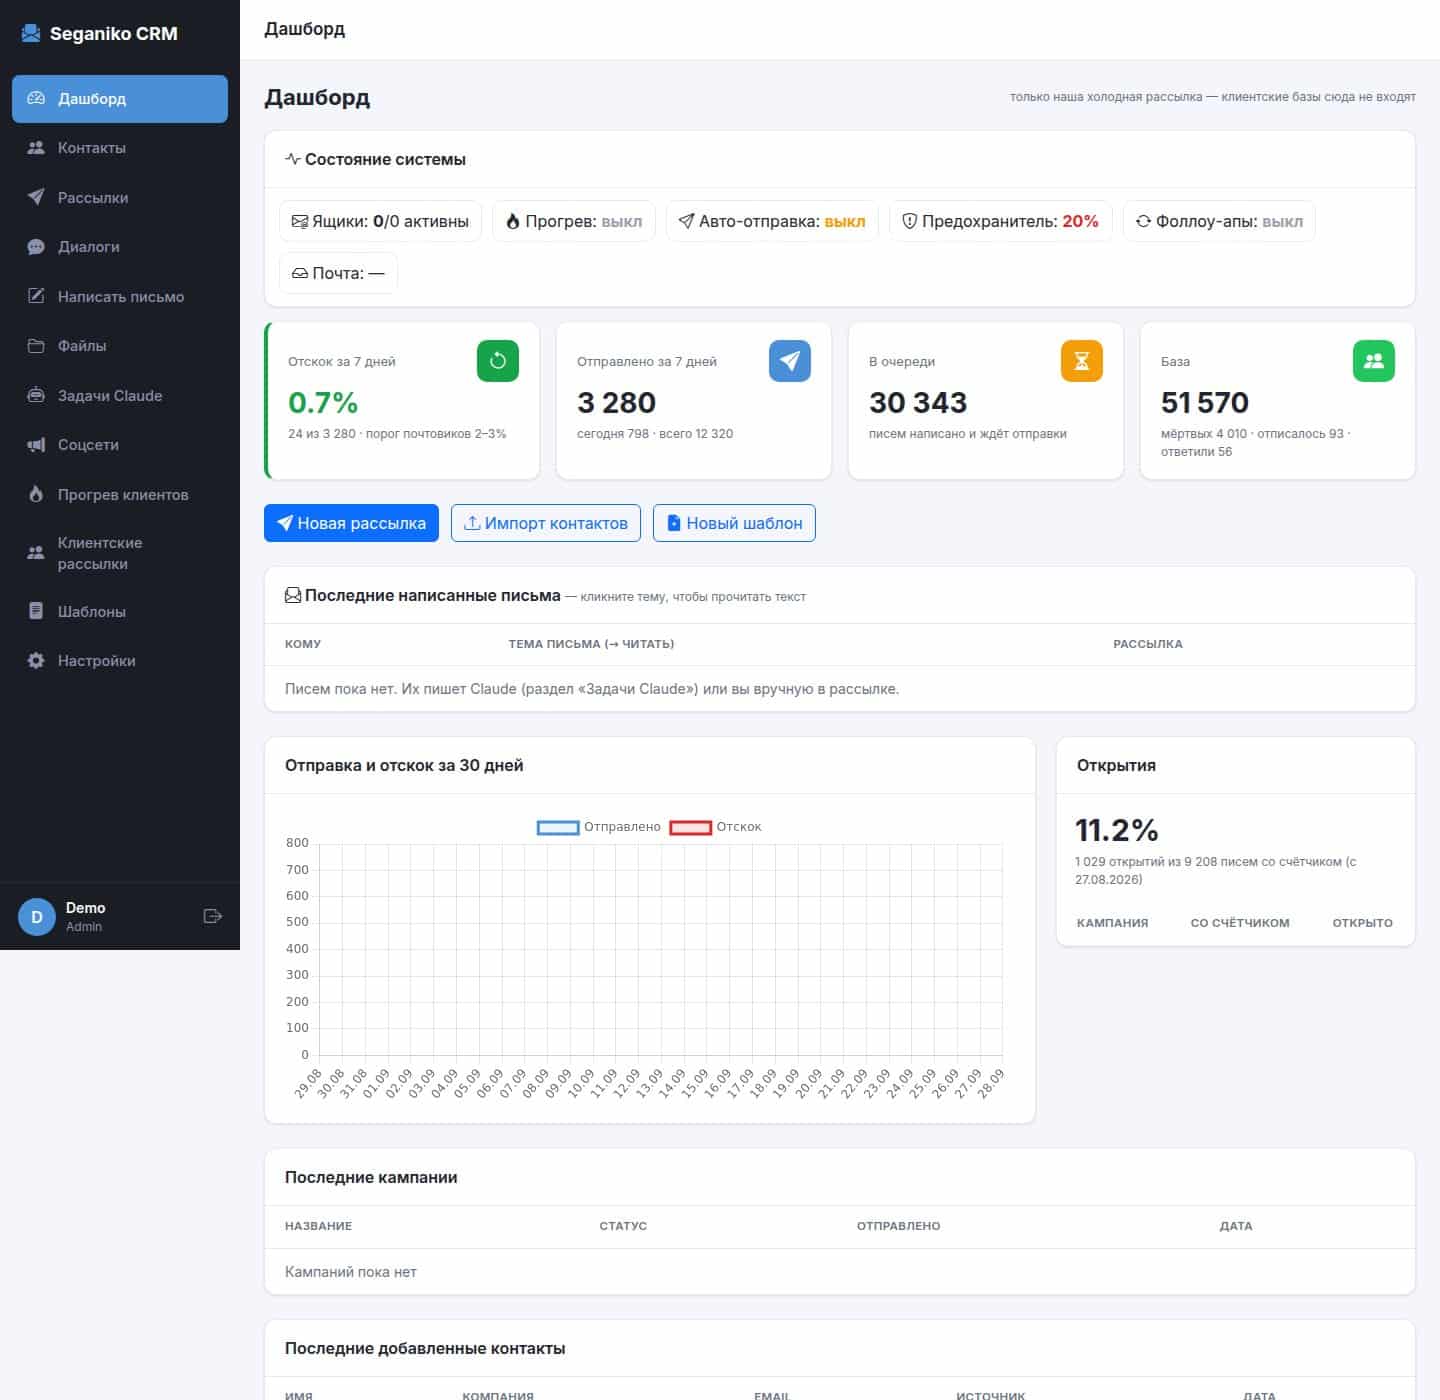
Task: Click the Диалоги chat bubble icon
Action: (x=36, y=247)
